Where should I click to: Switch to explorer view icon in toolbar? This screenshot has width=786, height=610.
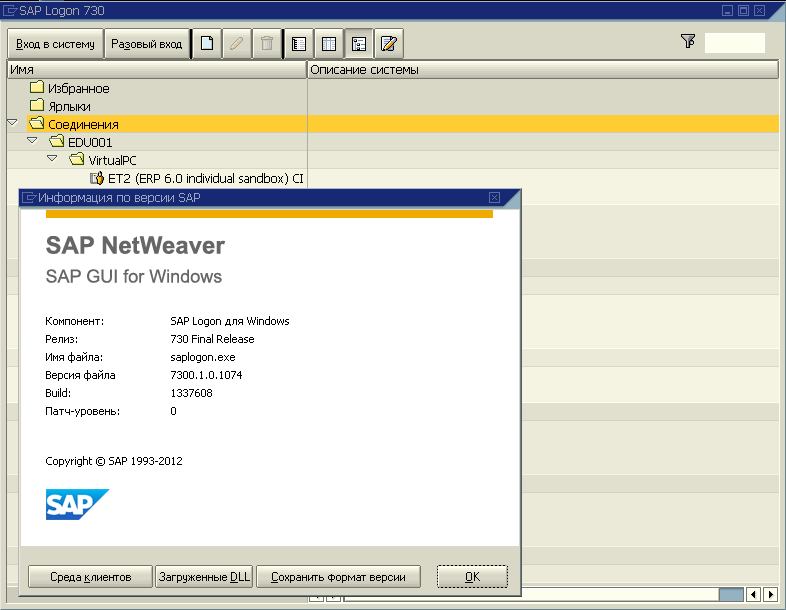299,44
